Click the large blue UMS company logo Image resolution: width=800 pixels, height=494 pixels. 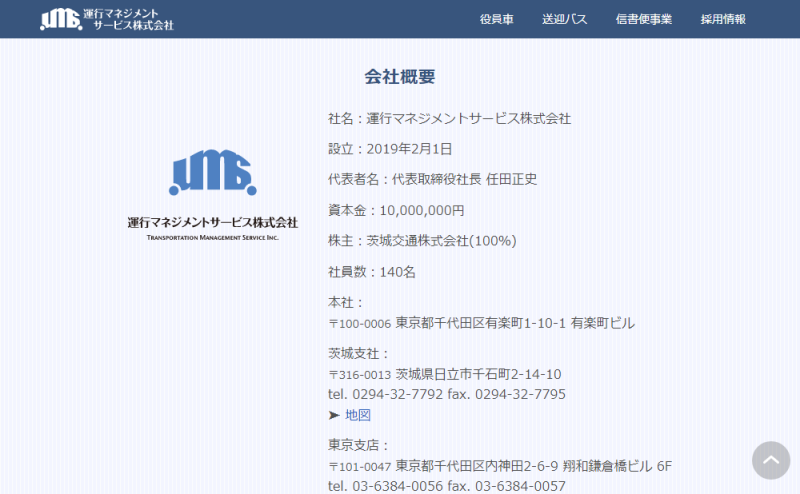[x=213, y=172]
